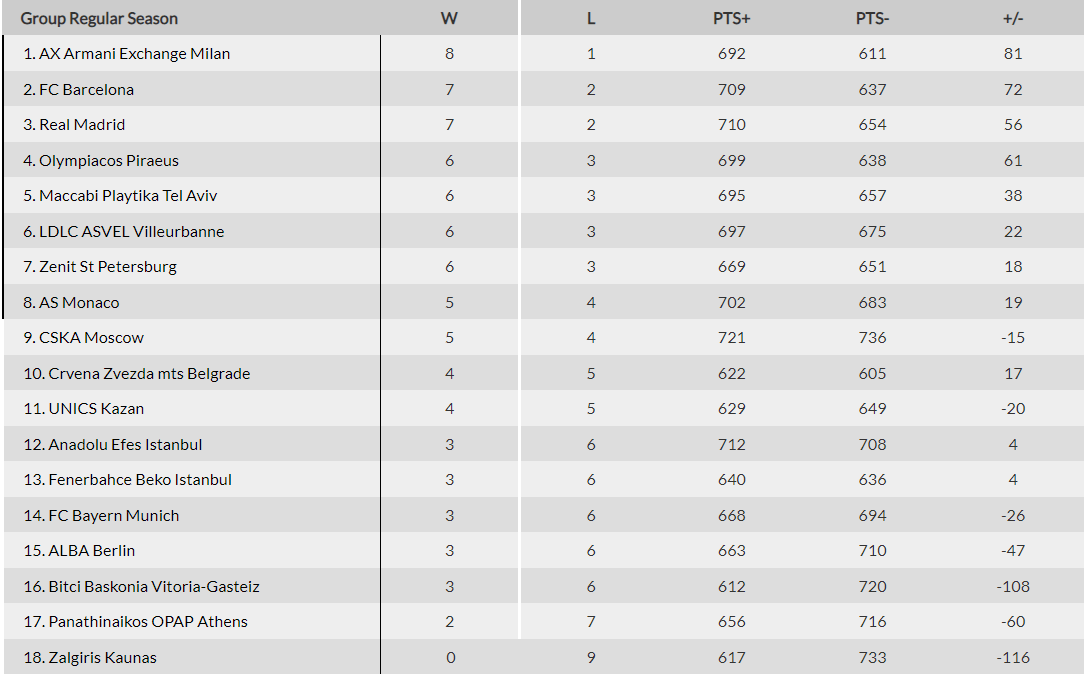This screenshot has width=1087, height=677.
Task: Click the PTS- column header
Action: [x=872, y=19]
